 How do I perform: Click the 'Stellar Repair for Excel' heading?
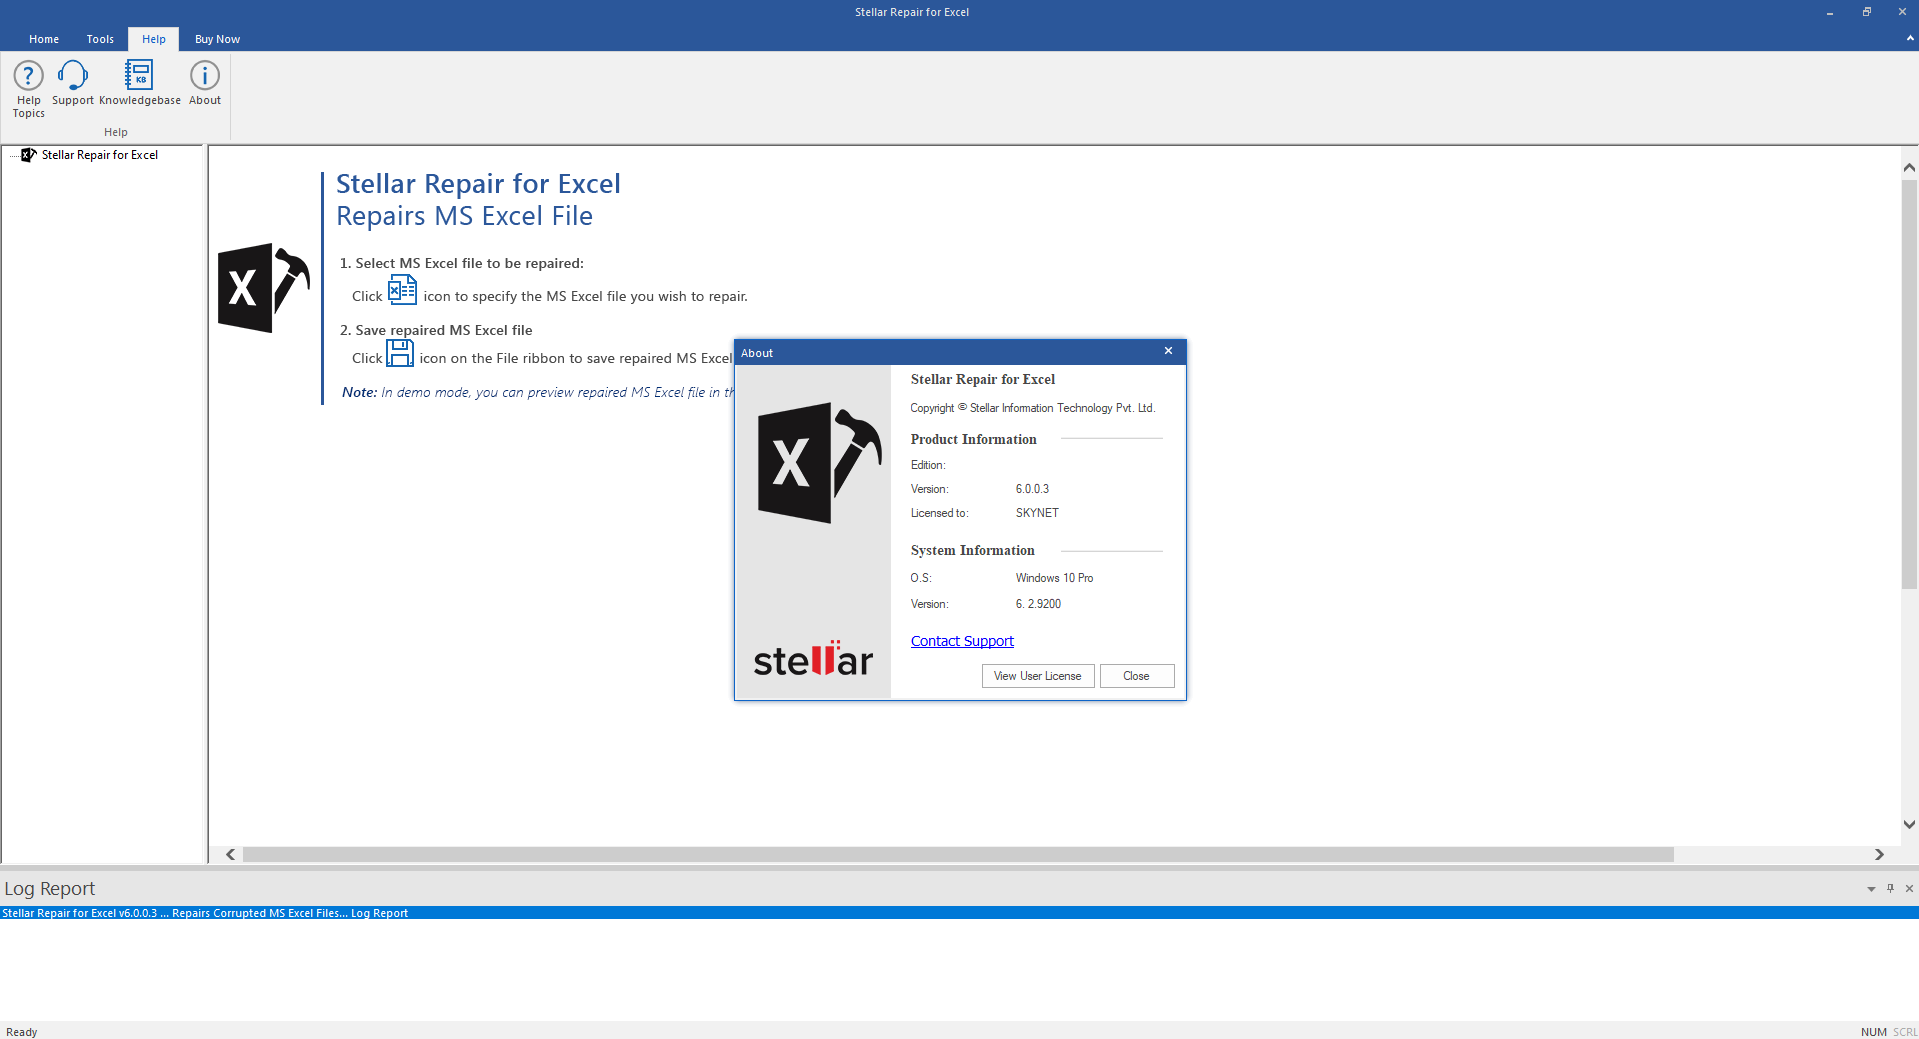click(x=478, y=184)
